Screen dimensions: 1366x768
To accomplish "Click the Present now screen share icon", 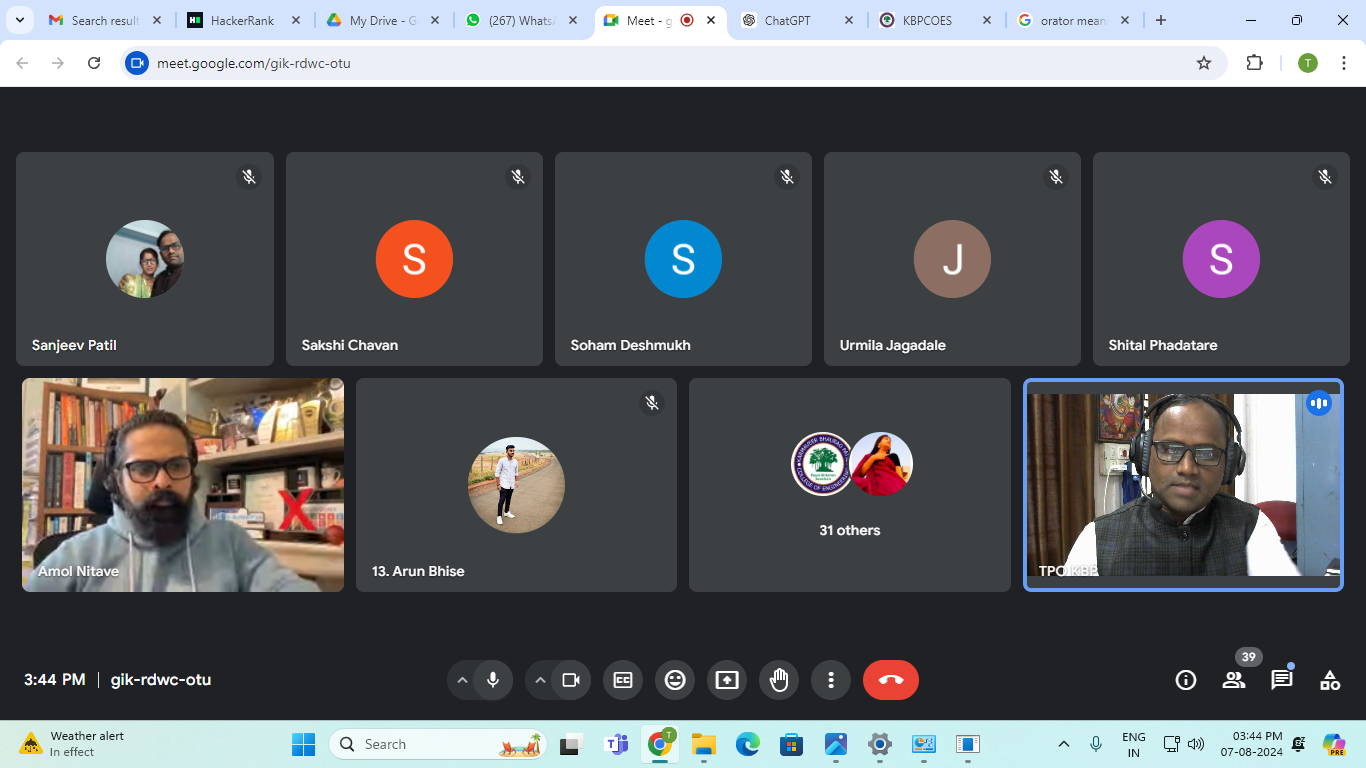I will tap(727, 680).
